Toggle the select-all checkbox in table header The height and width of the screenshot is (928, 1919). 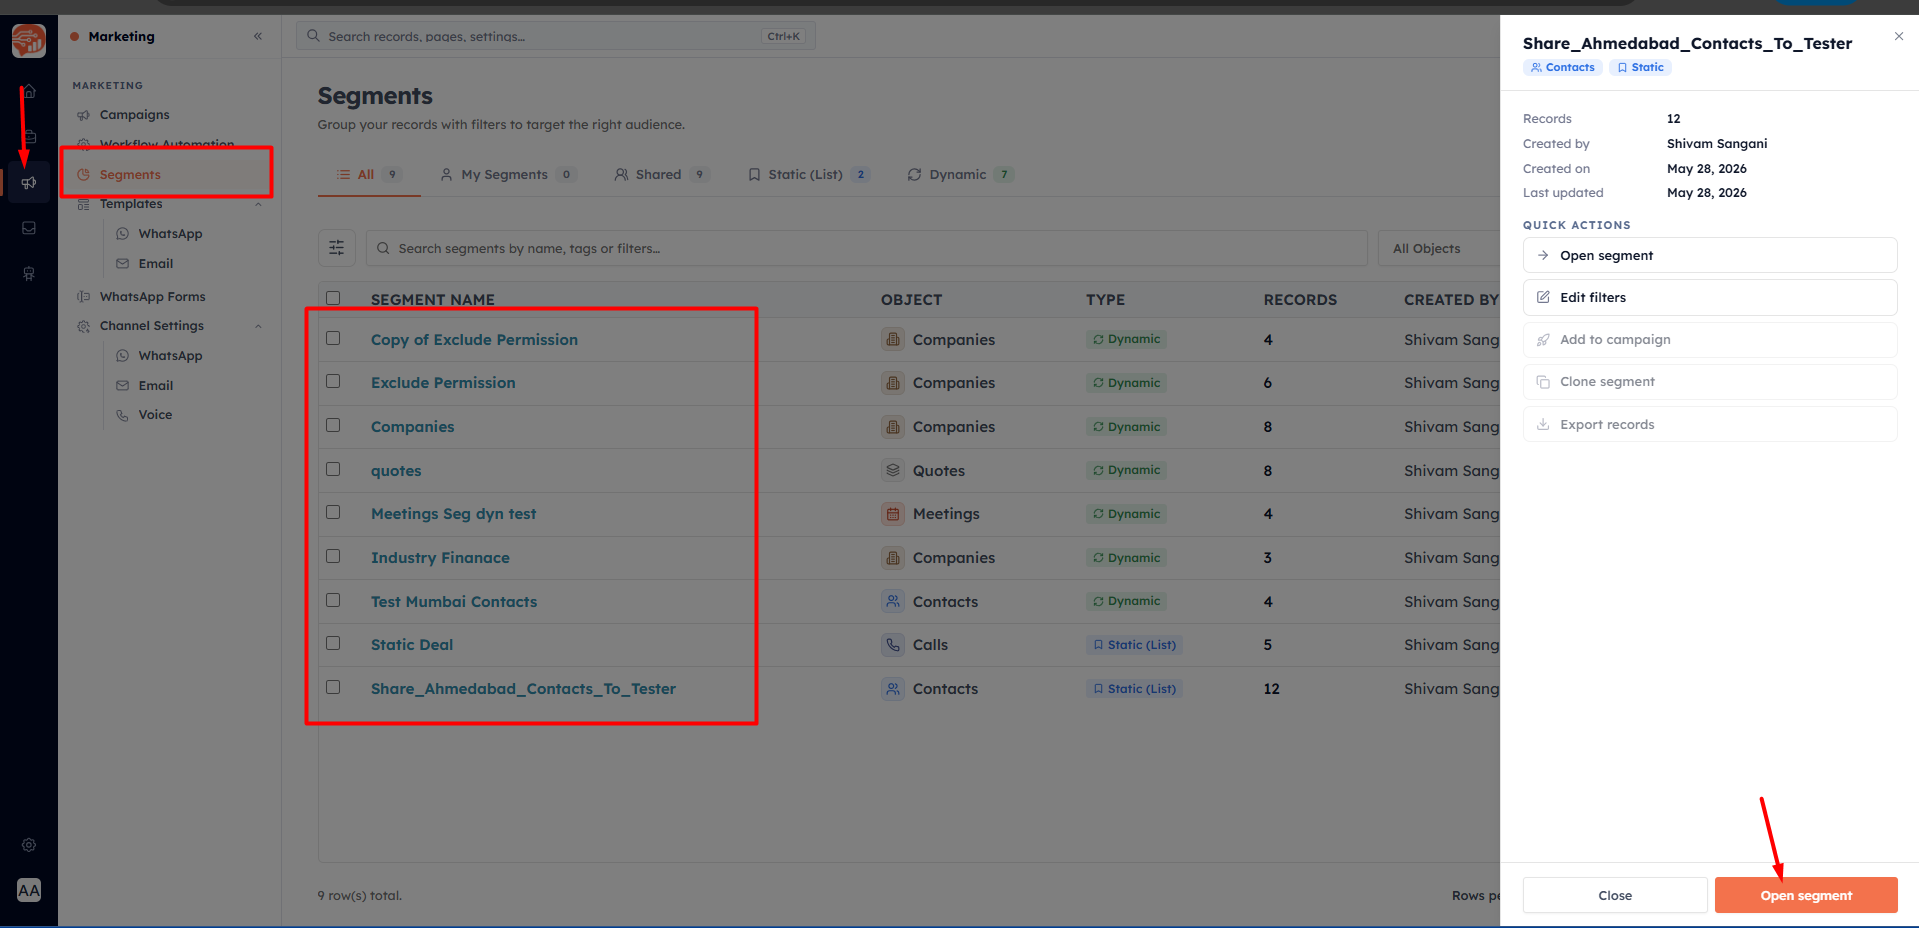tap(333, 298)
